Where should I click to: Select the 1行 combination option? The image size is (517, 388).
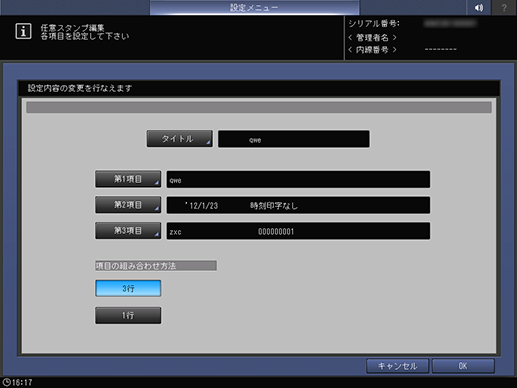click(x=128, y=315)
